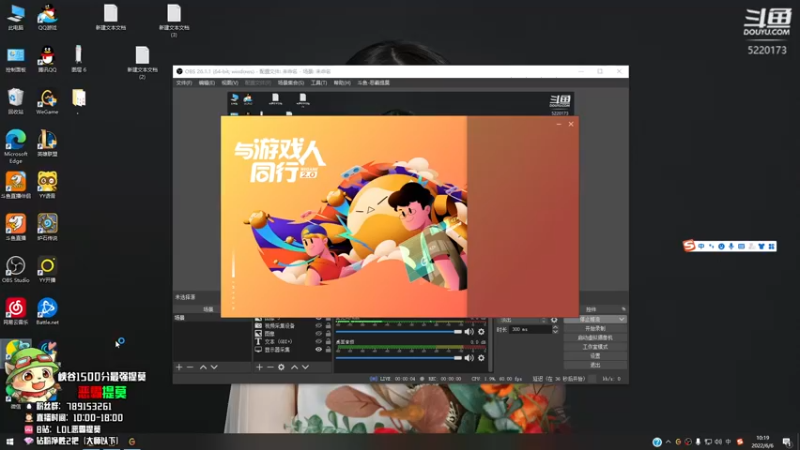Show hidden tray icons with taskbar chevron
Screen dimensions: 800x450
[668, 442]
